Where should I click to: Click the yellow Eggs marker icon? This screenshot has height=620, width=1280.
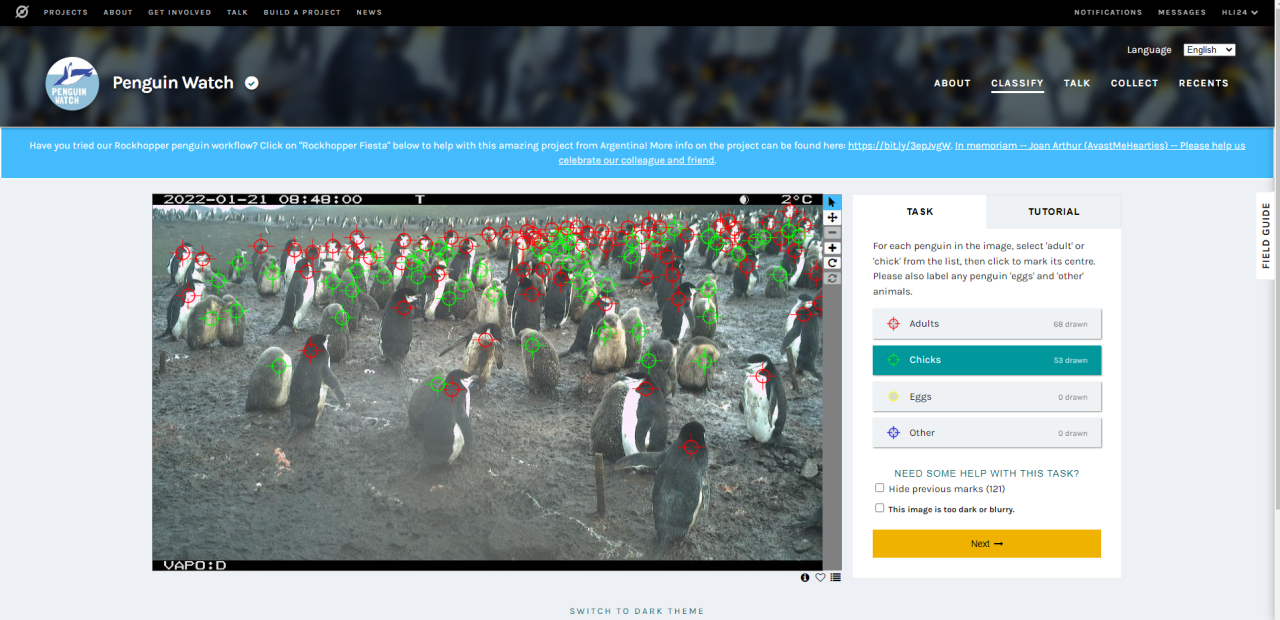[893, 397]
